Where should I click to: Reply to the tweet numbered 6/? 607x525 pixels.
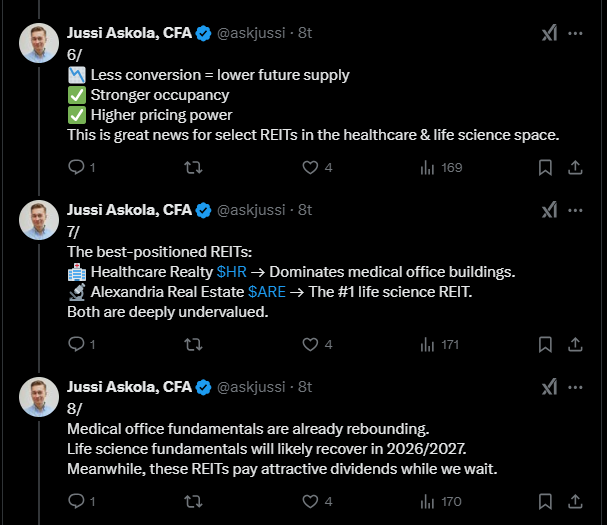pyautogui.click(x=76, y=168)
